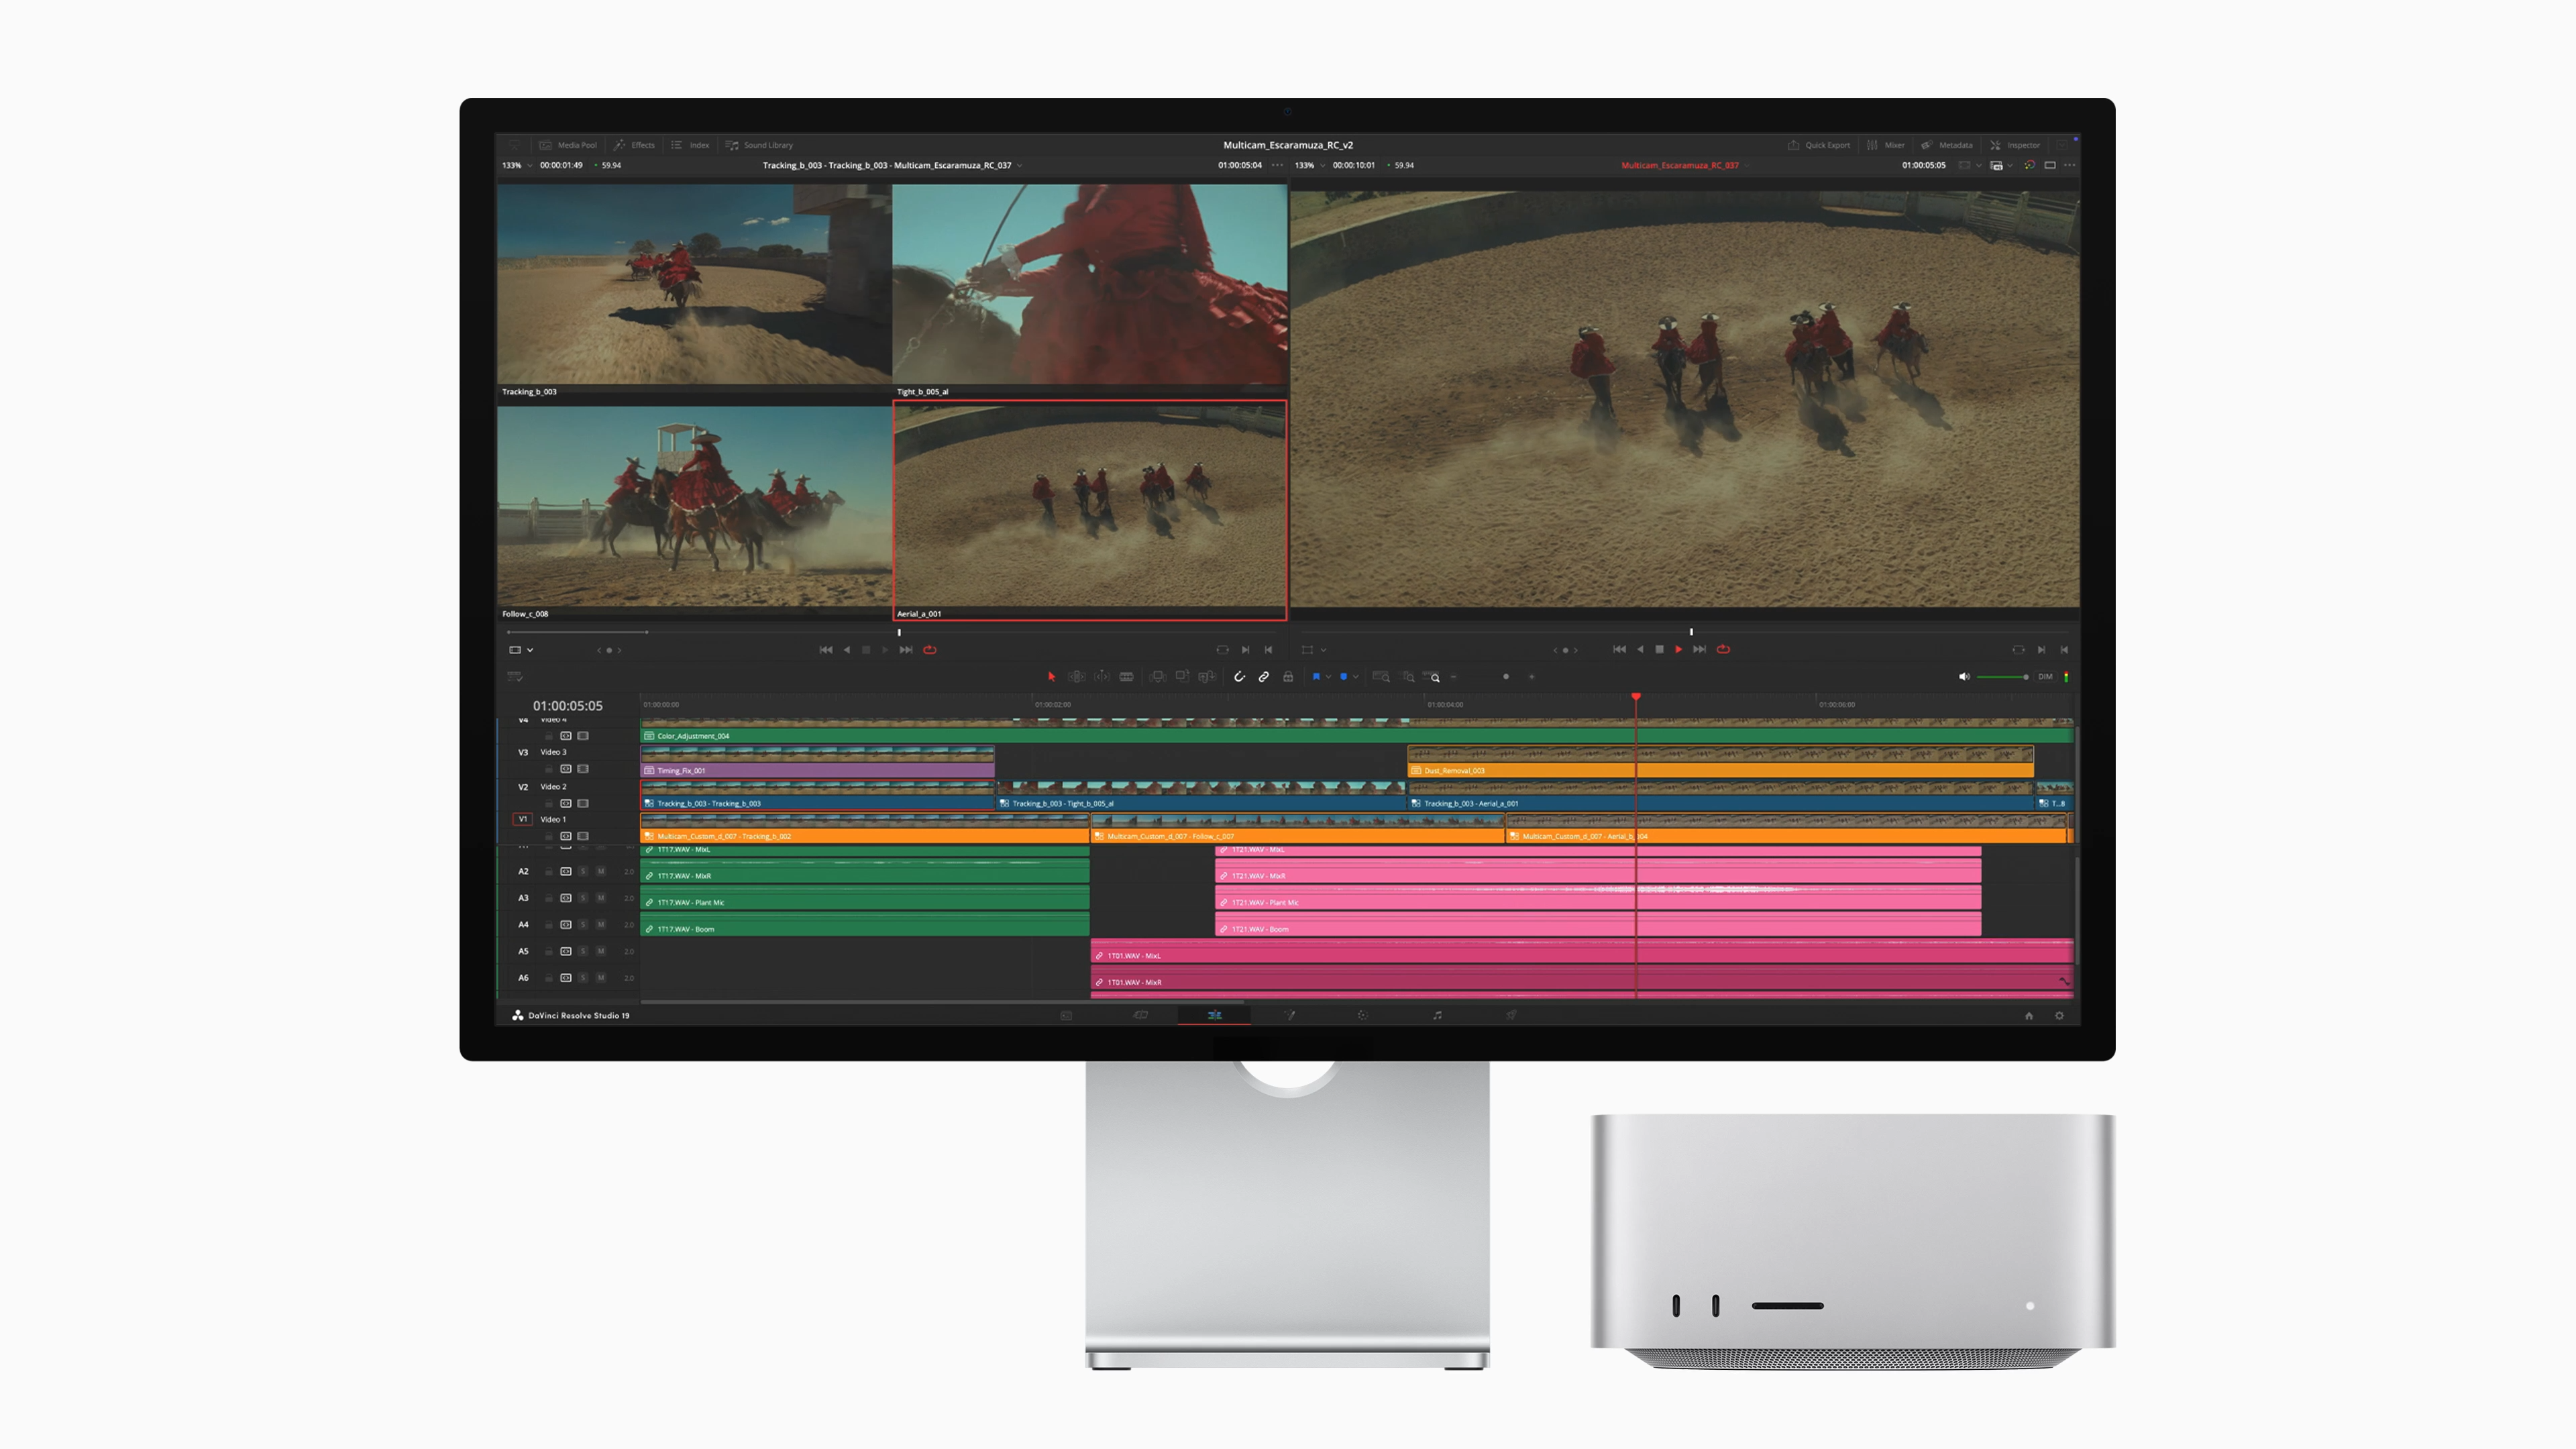Select the Aerial_a_001 multicam angle
Viewport: 2576px width, 1449px height.
1089,509
